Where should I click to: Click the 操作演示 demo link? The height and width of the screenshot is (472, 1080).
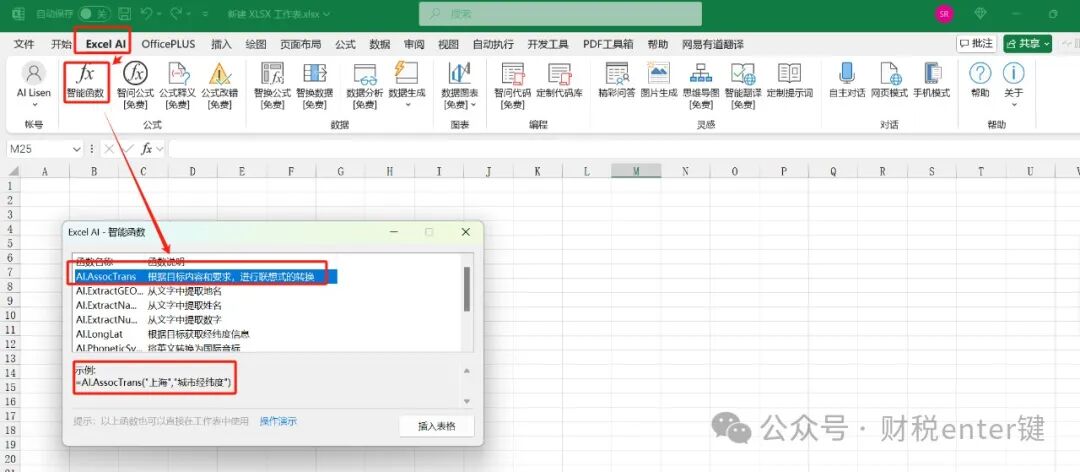point(278,421)
